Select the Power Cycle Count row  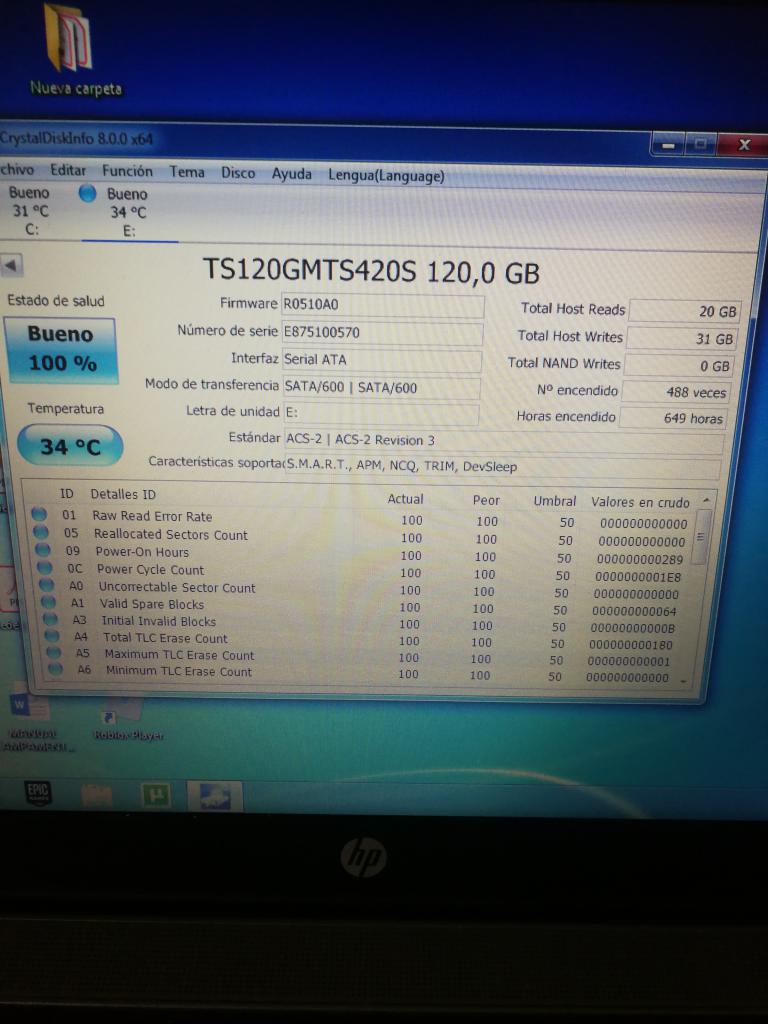pyautogui.click(x=360, y=572)
